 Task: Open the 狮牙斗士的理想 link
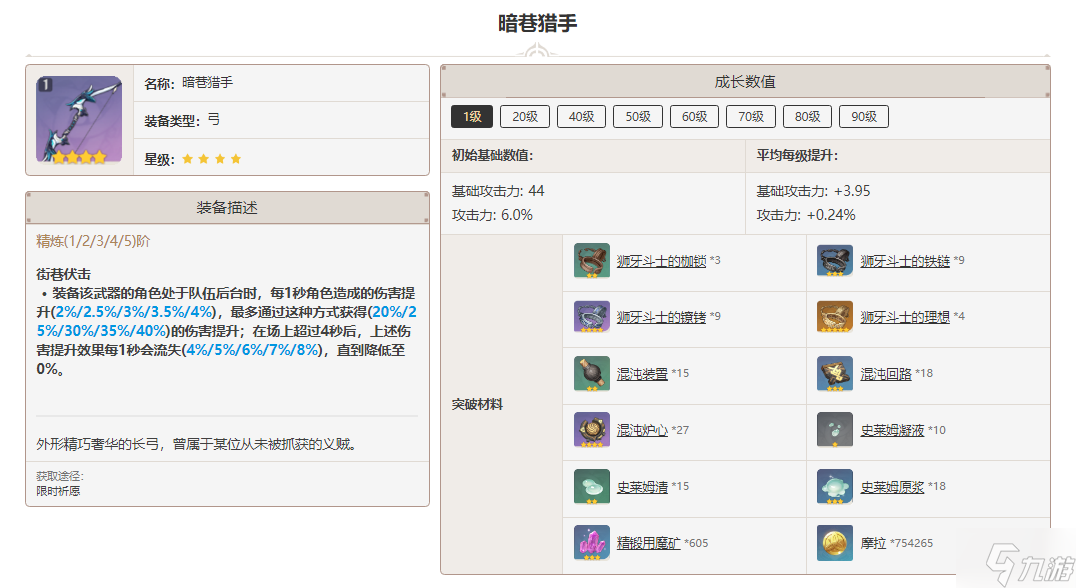(904, 317)
